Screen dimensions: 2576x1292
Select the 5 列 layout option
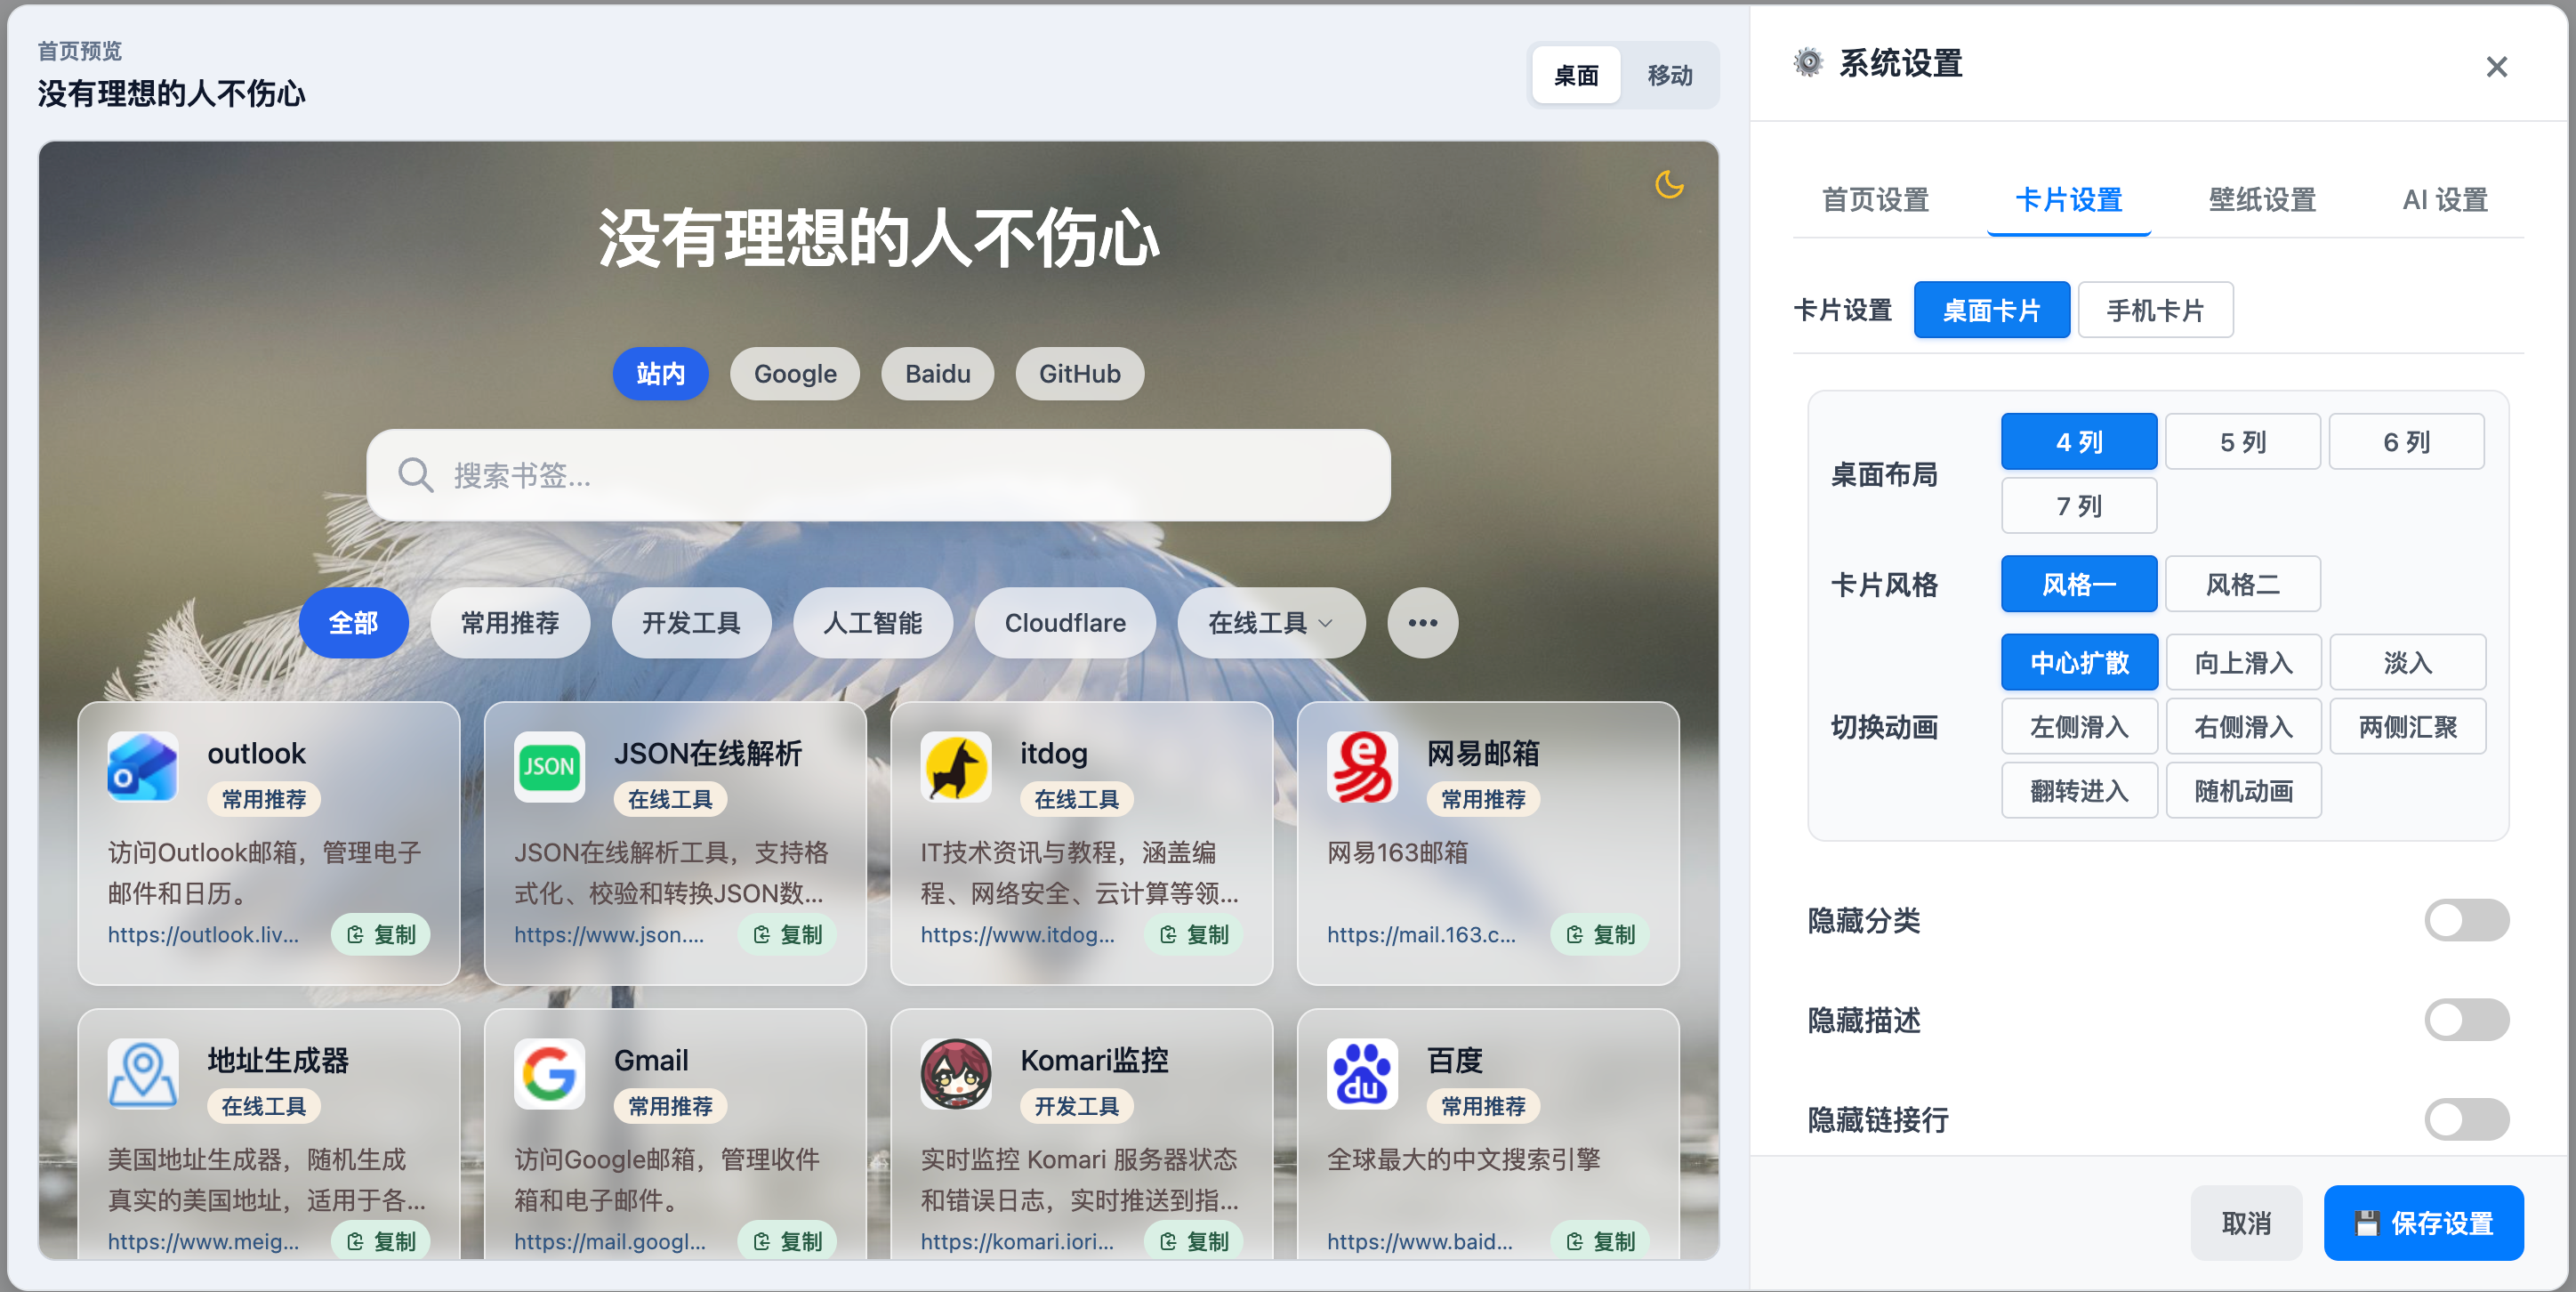[2243, 442]
